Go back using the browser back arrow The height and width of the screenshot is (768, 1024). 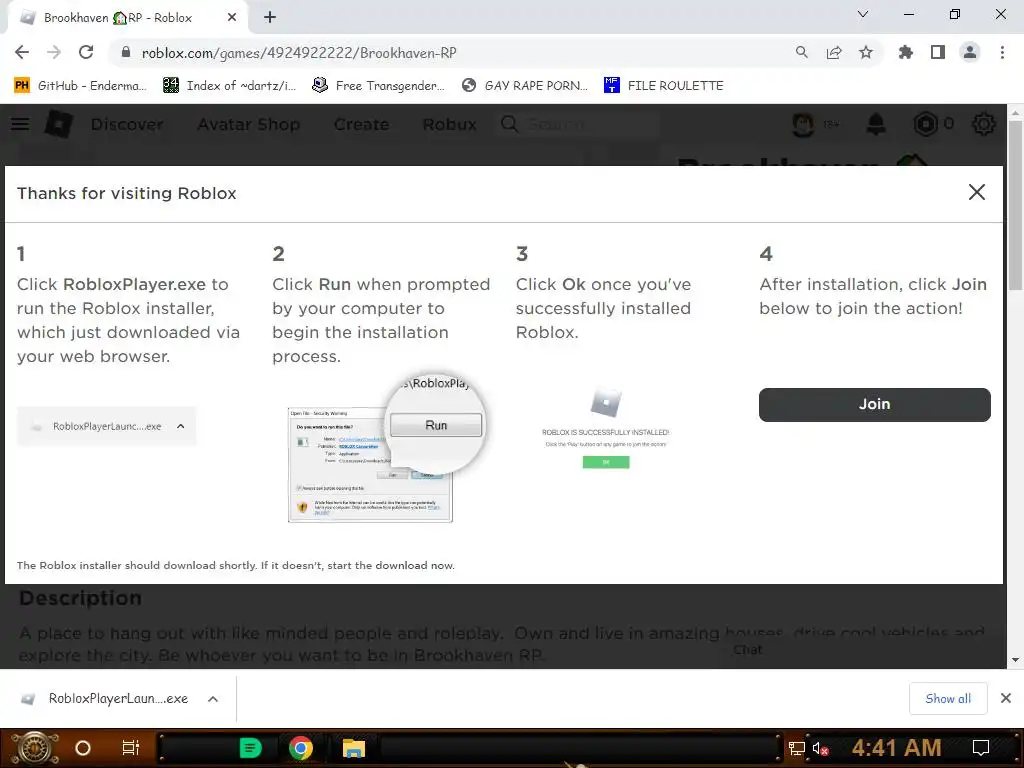point(22,52)
